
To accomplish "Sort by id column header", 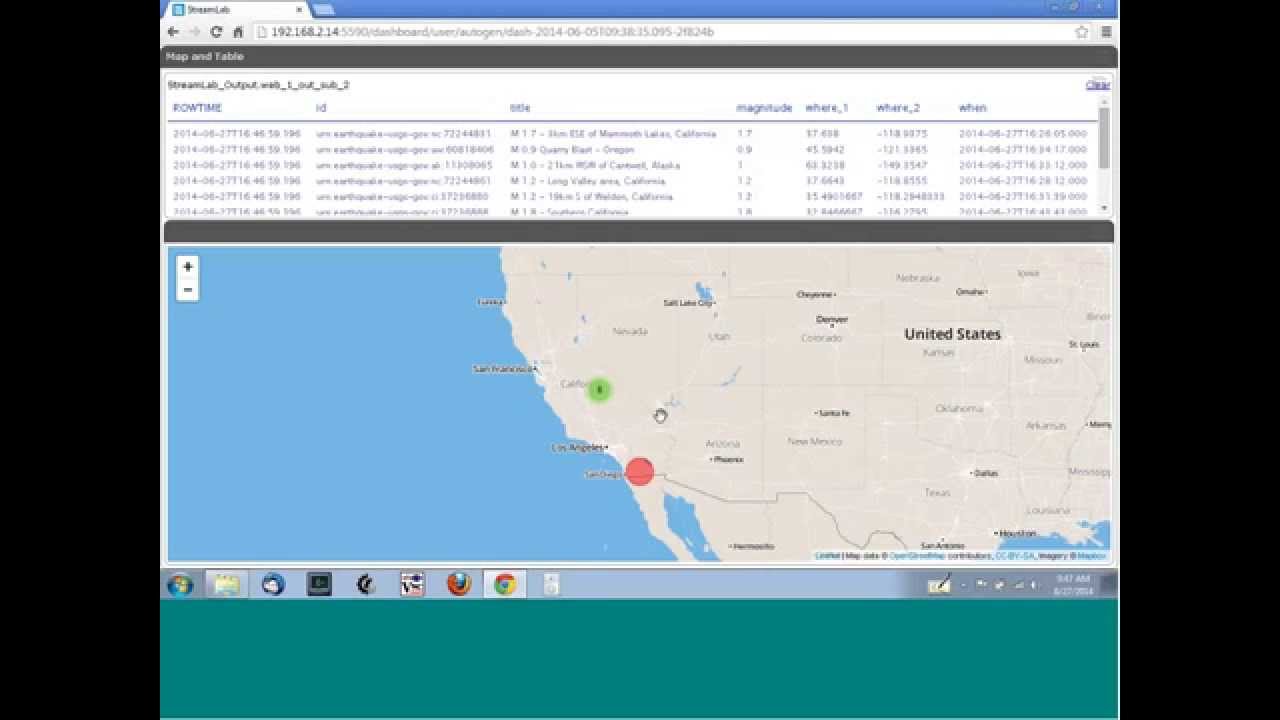I will pyautogui.click(x=321, y=108).
